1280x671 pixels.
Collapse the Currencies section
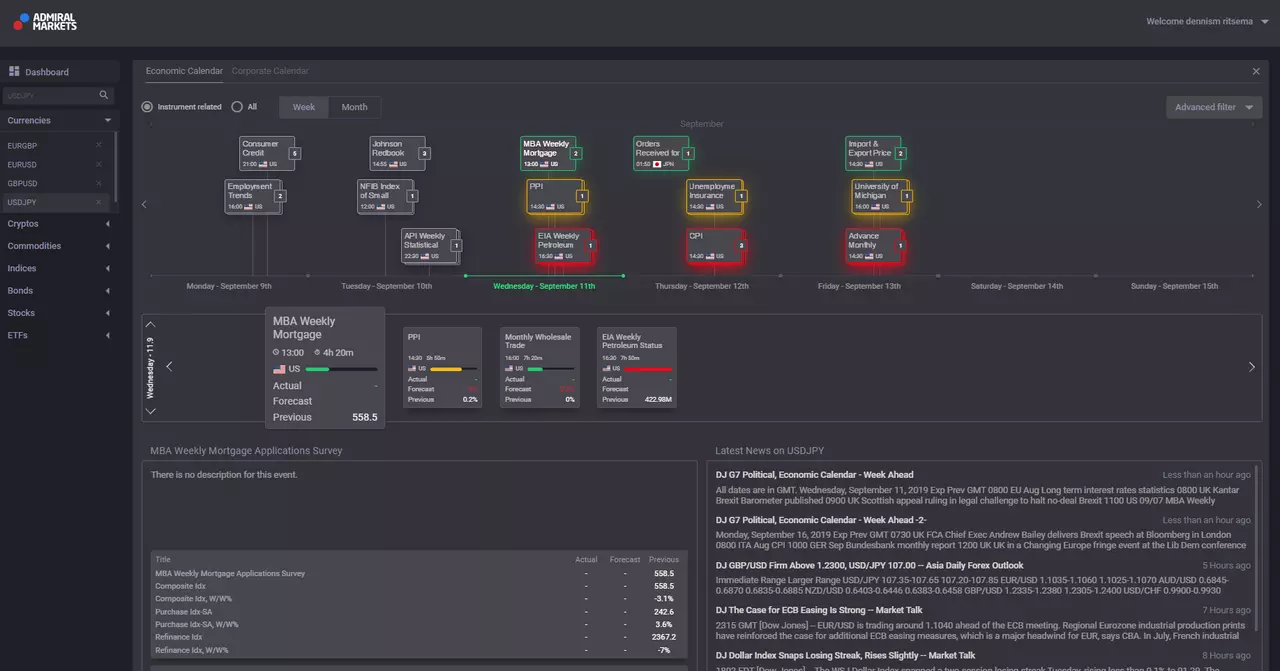click(60, 120)
